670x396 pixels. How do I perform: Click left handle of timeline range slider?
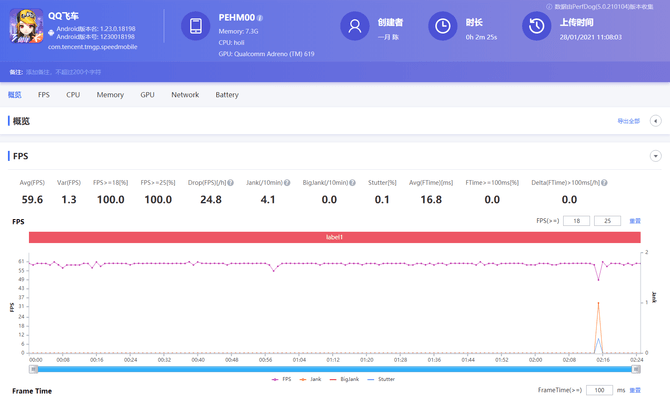coord(33,369)
